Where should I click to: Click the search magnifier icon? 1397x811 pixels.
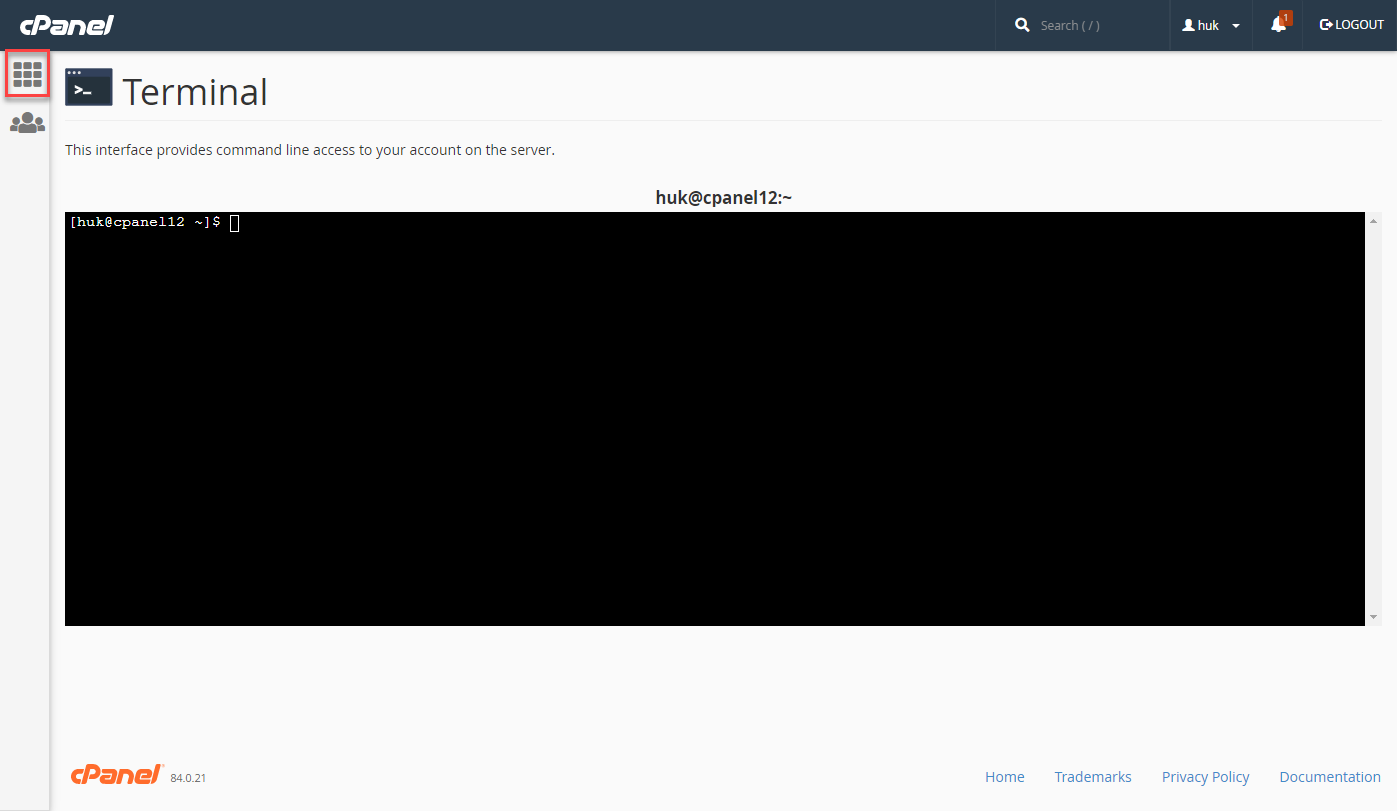[1022, 25]
